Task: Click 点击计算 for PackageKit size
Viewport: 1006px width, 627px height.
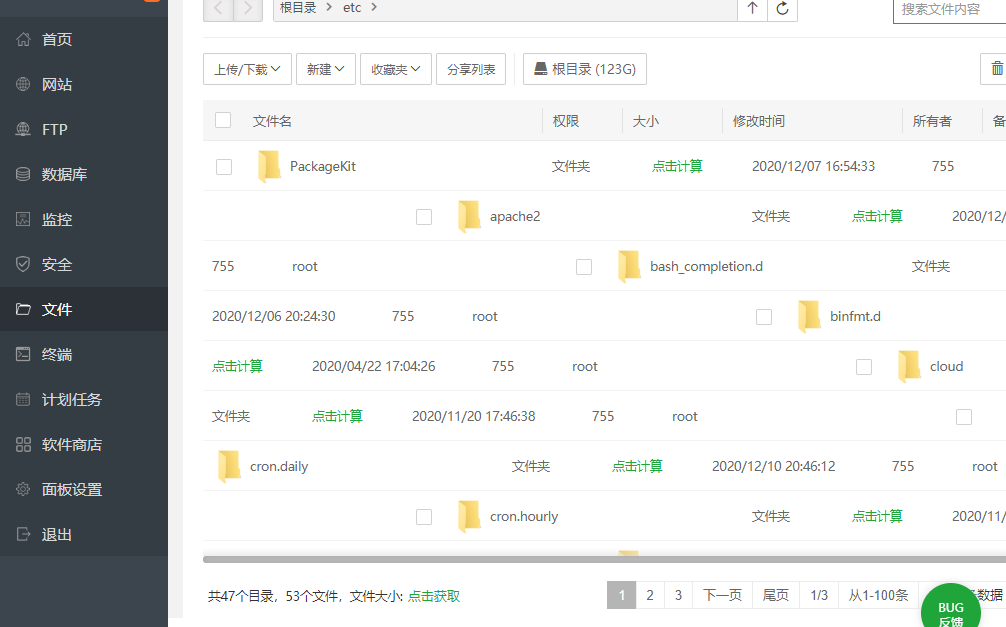Action: [677, 166]
